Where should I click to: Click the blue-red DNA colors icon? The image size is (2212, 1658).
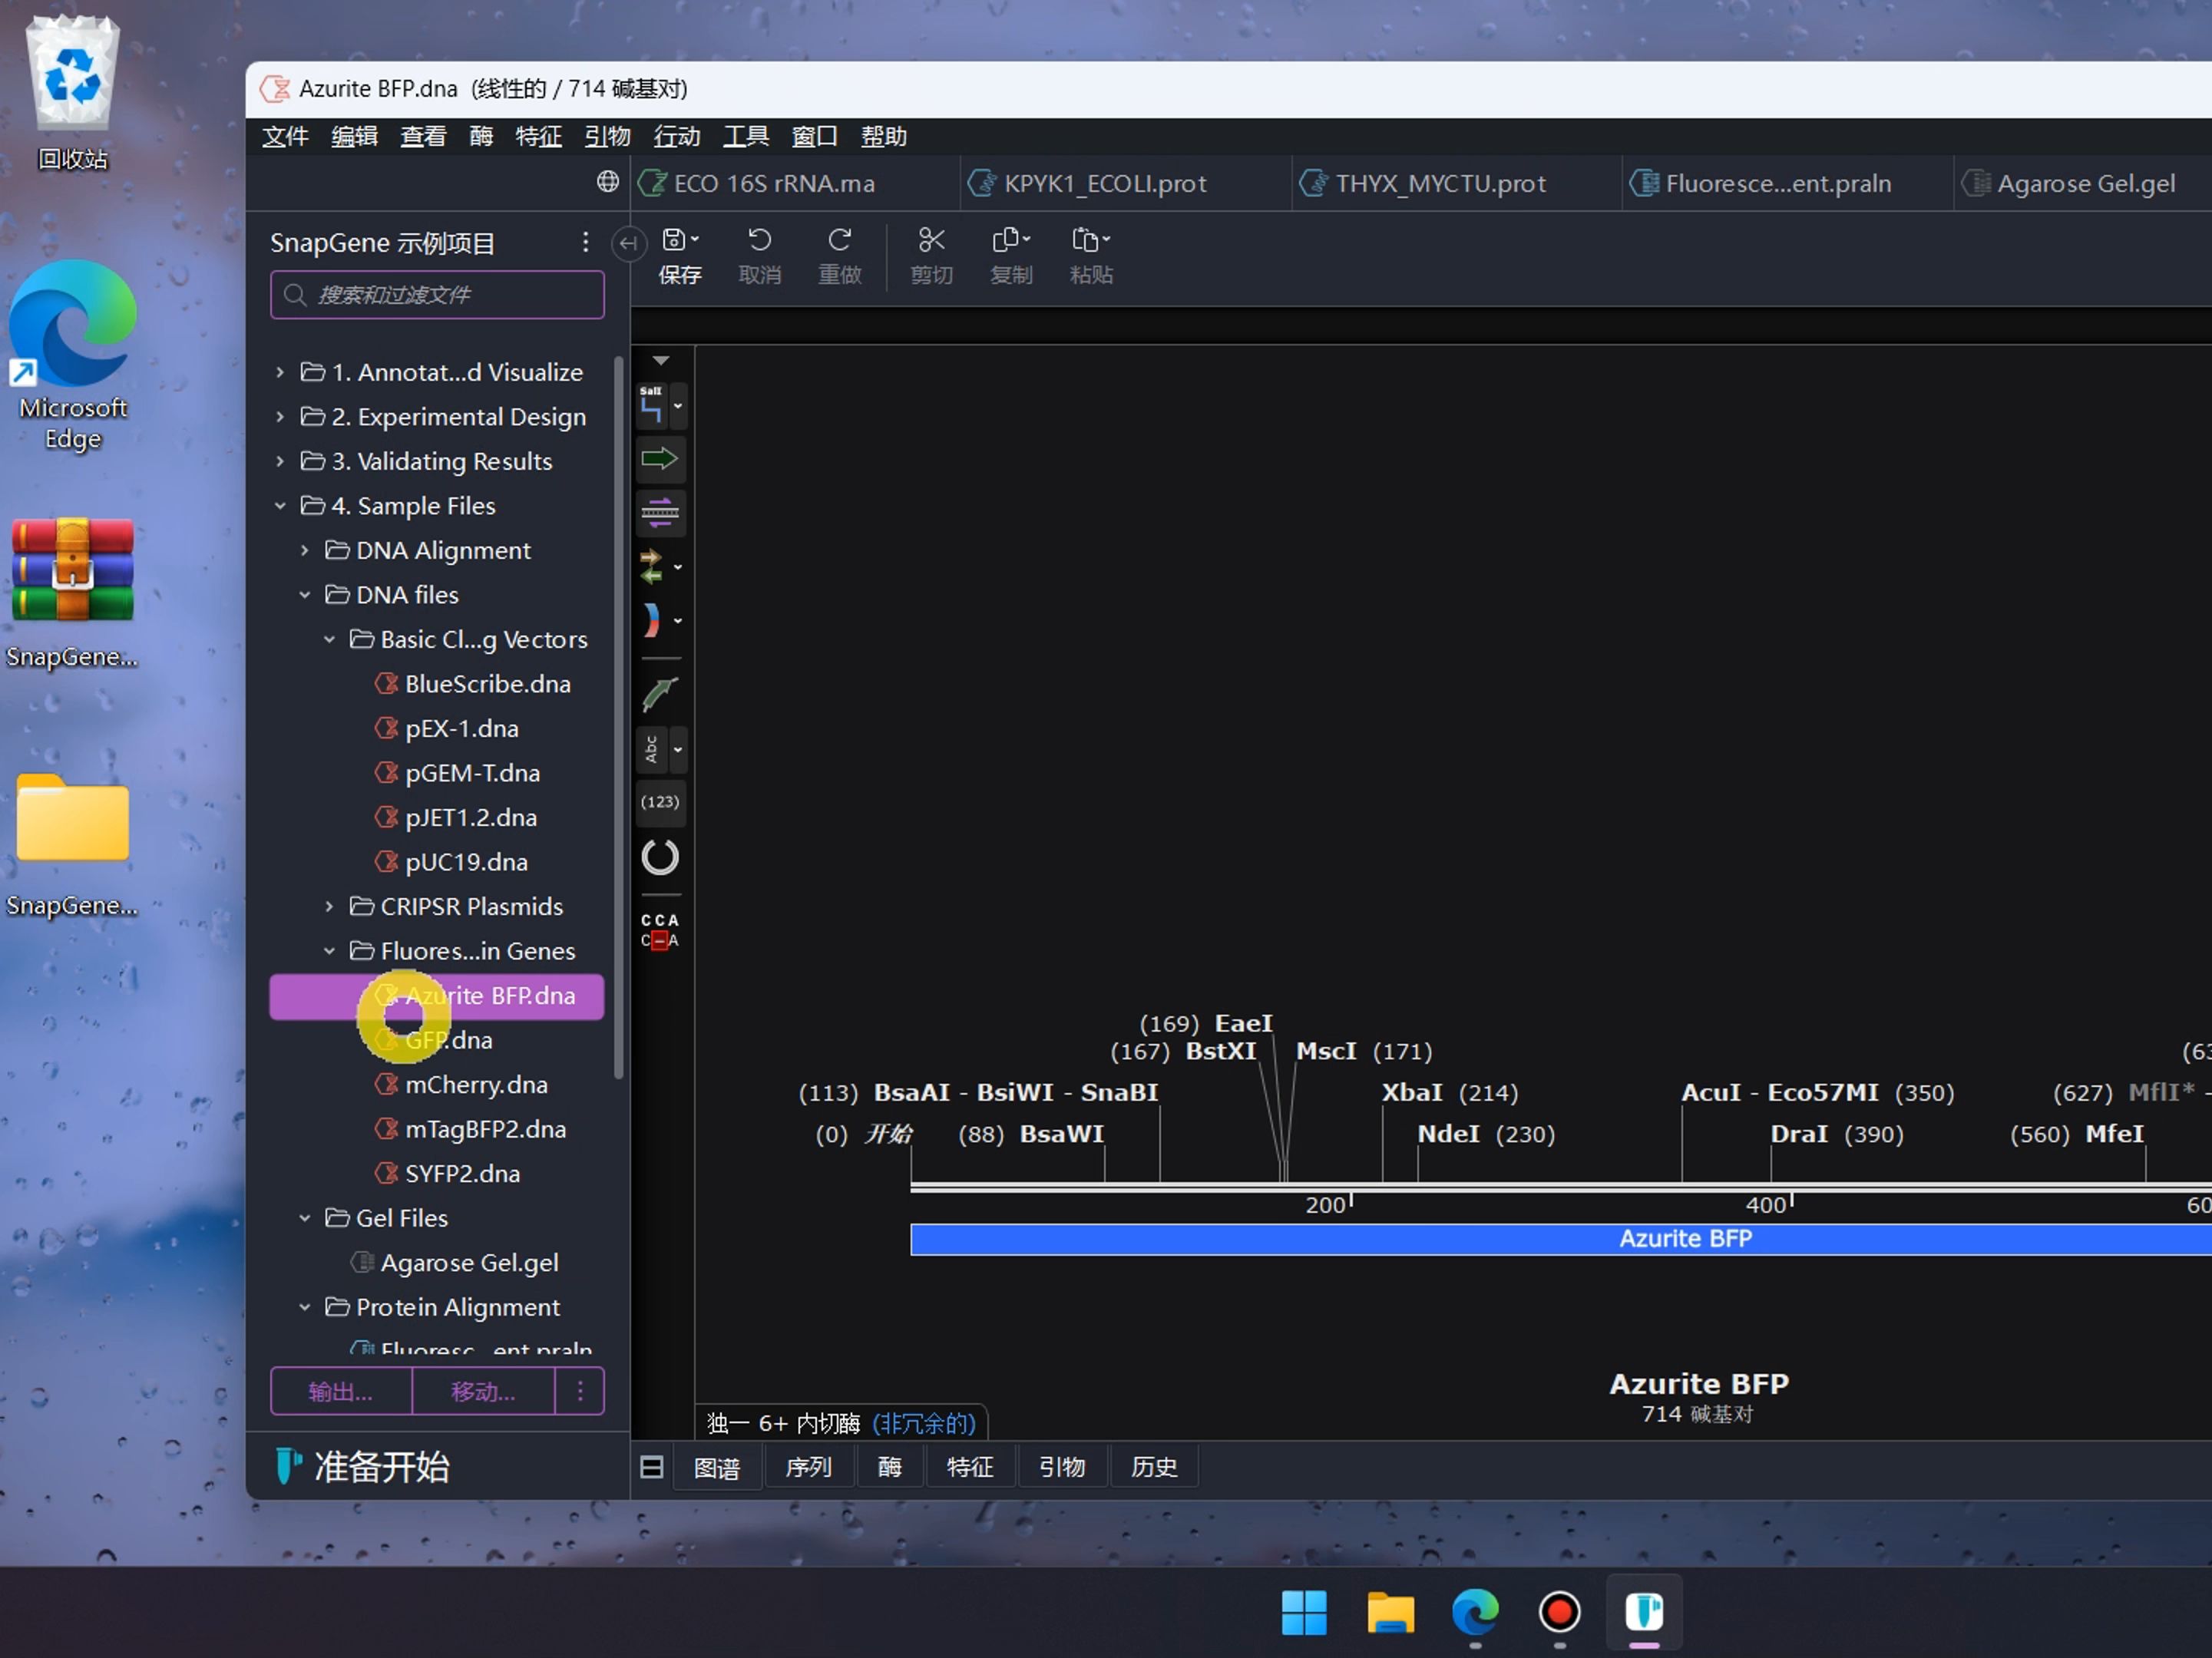pyautogui.click(x=652, y=620)
